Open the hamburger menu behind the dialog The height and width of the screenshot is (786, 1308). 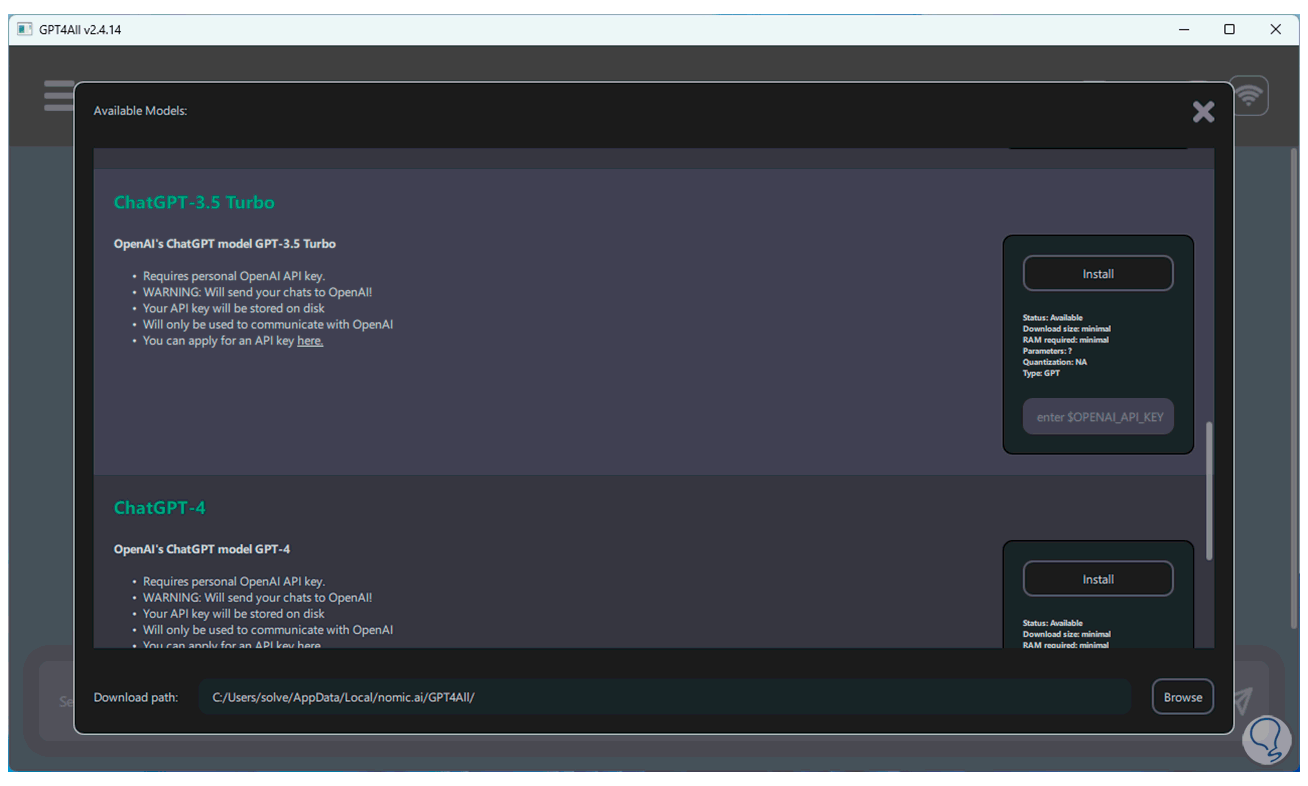click(x=59, y=96)
